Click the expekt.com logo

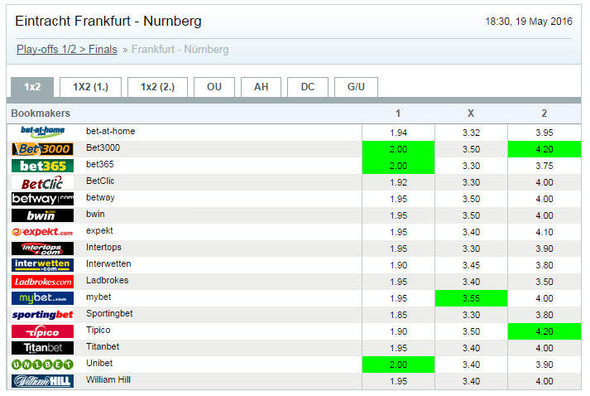pos(43,232)
